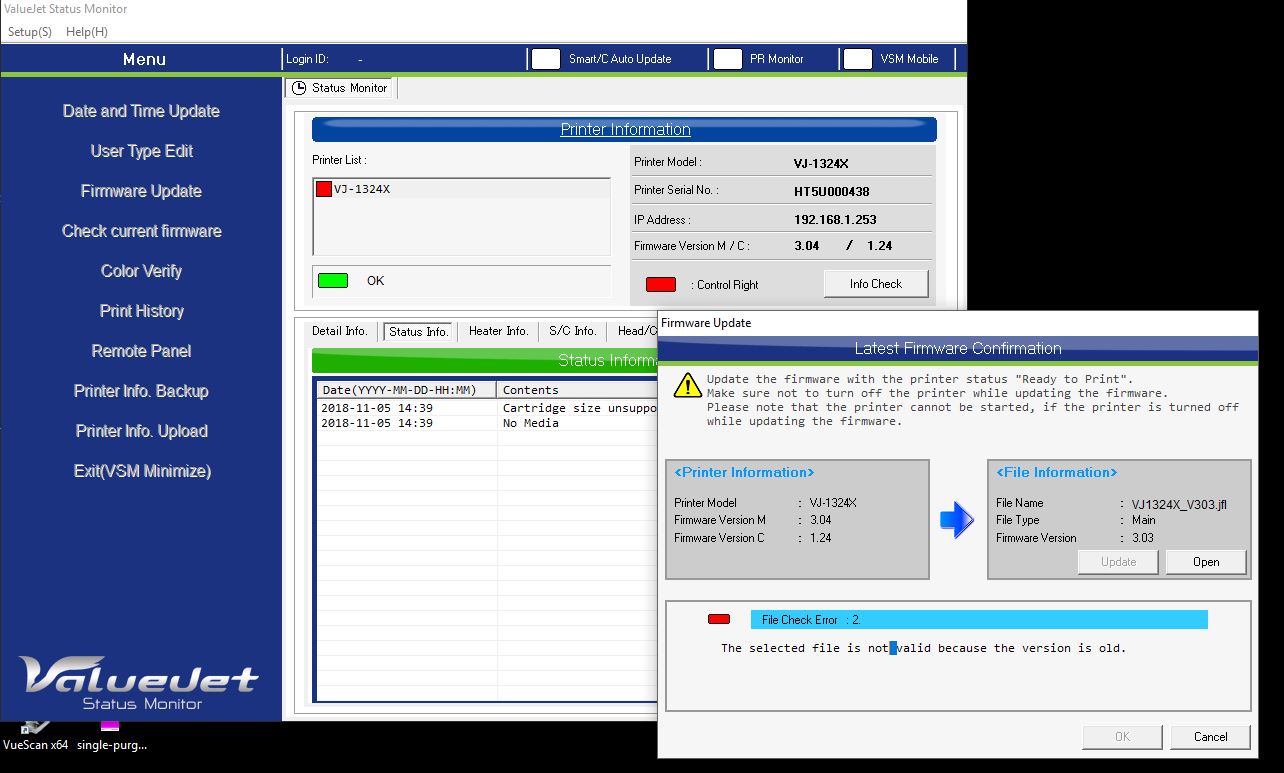
Task: Click the Date column header
Action: [x=407, y=390]
